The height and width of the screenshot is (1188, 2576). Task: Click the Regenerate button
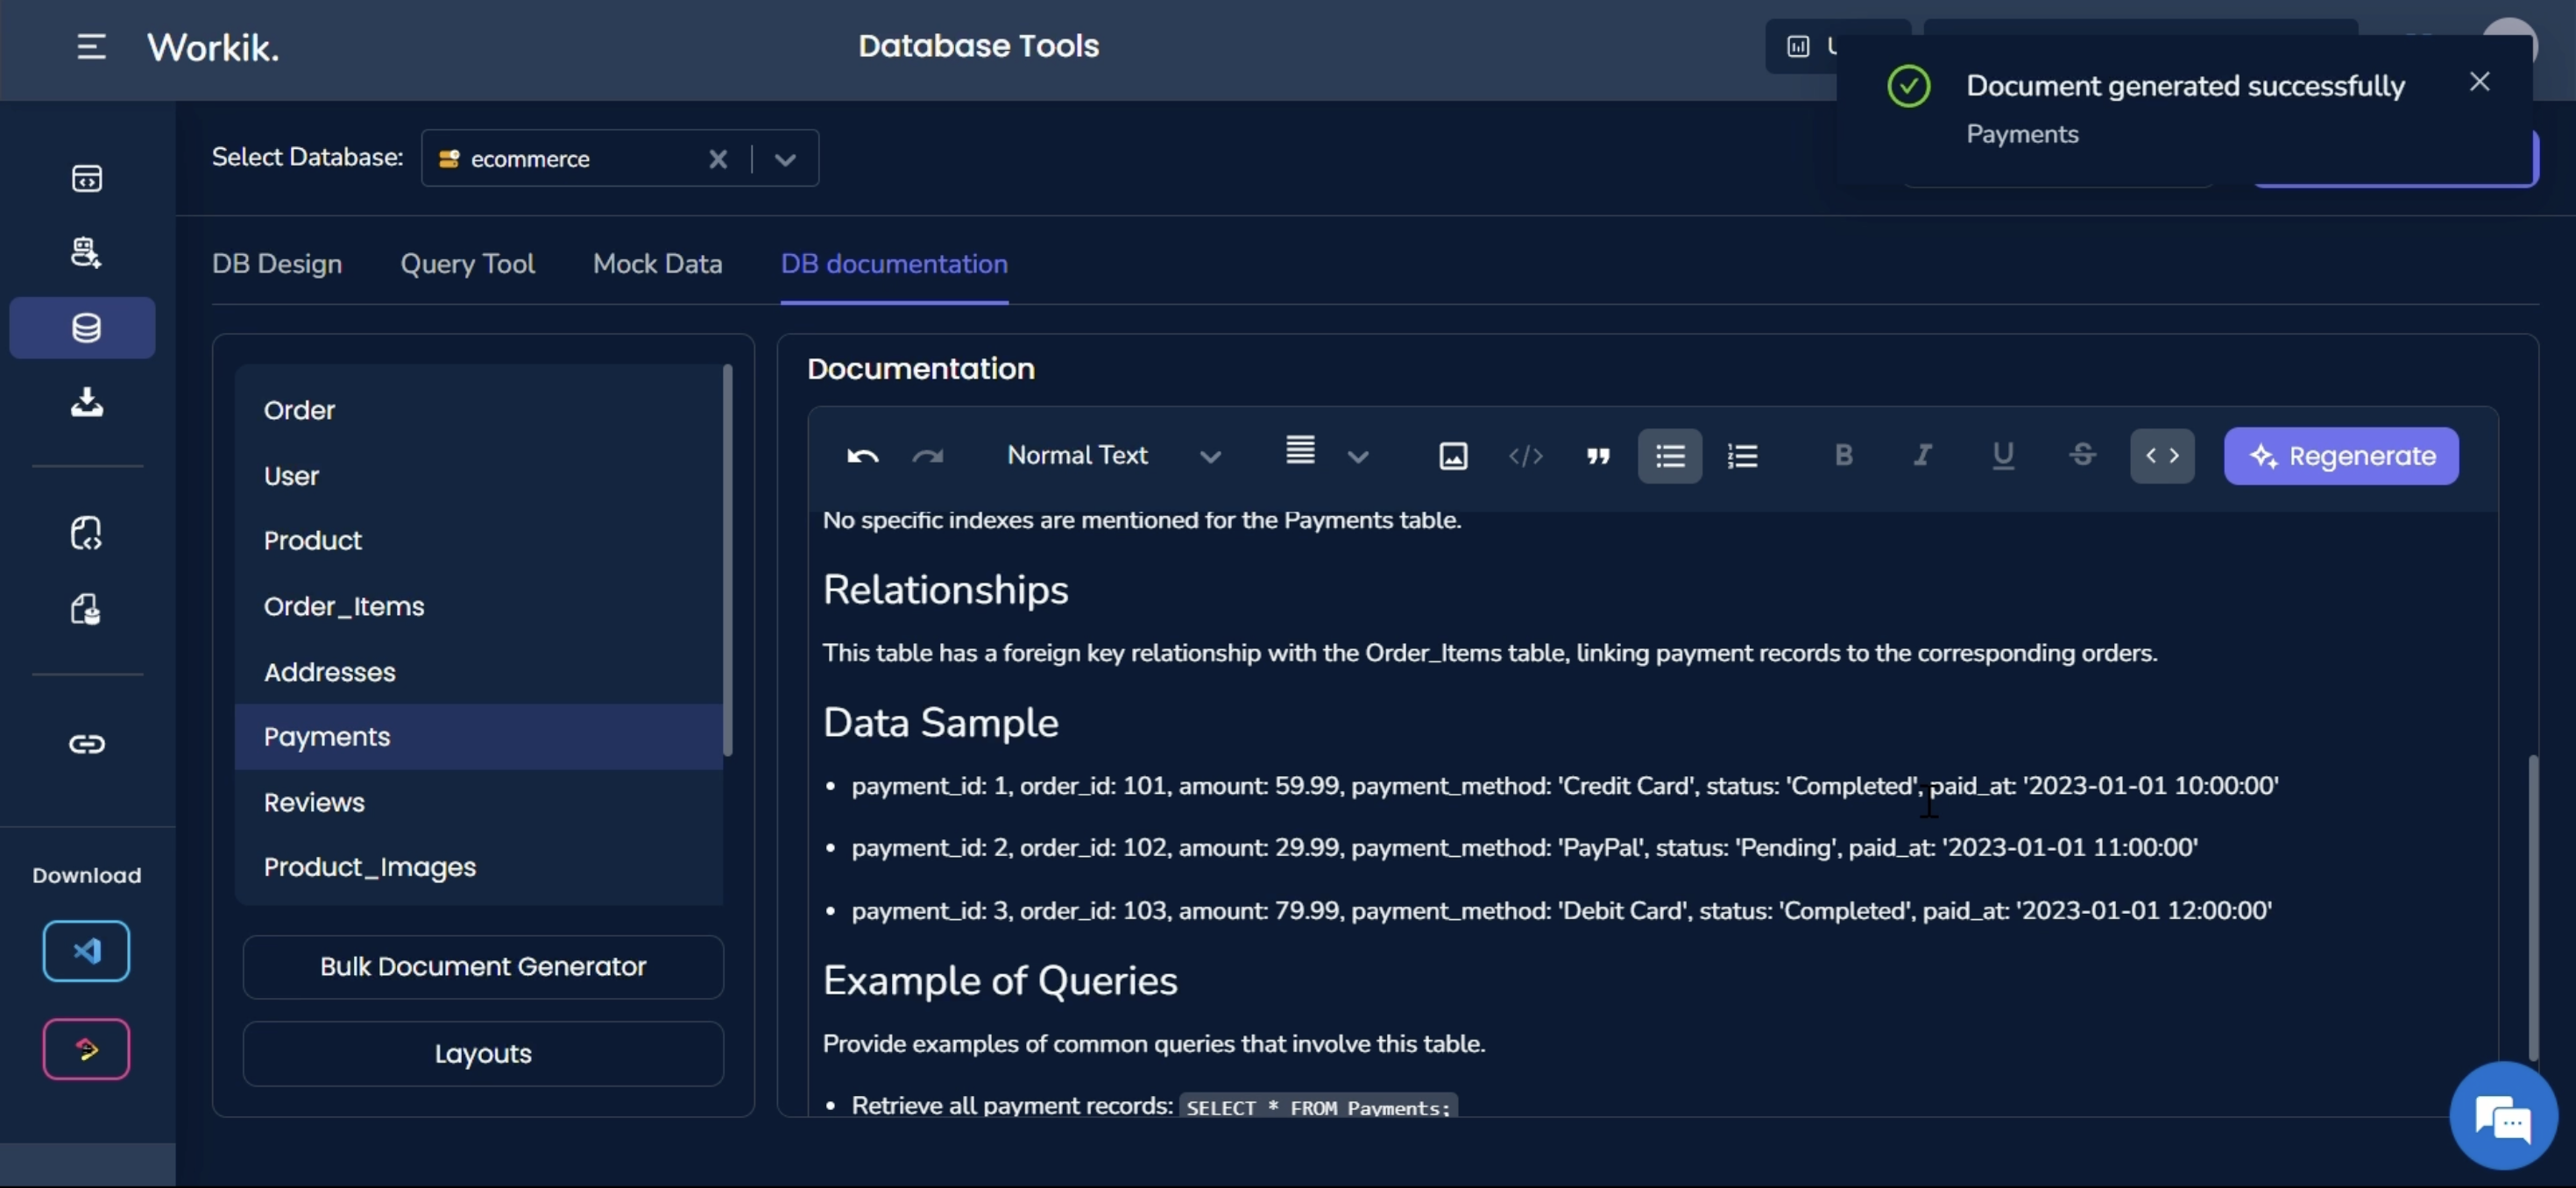tap(2341, 456)
